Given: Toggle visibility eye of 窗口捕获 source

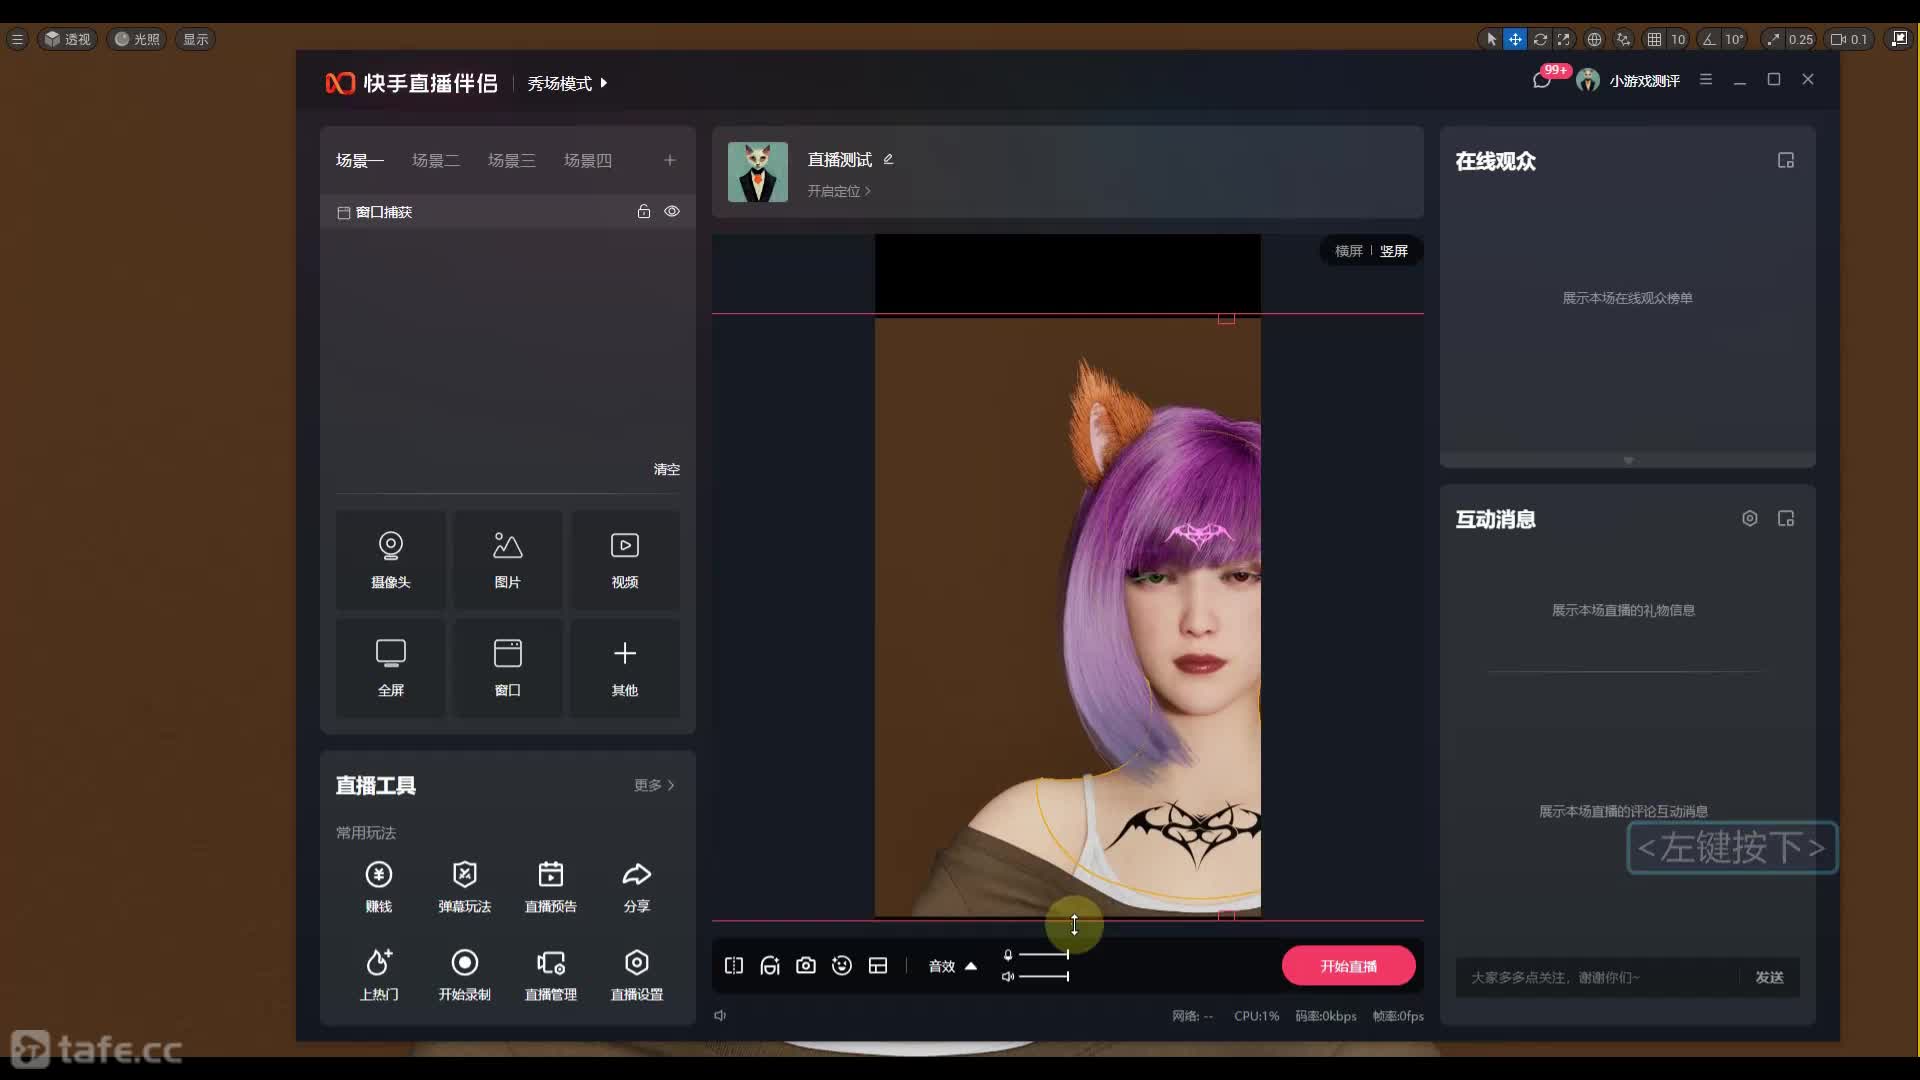Looking at the screenshot, I should point(672,212).
